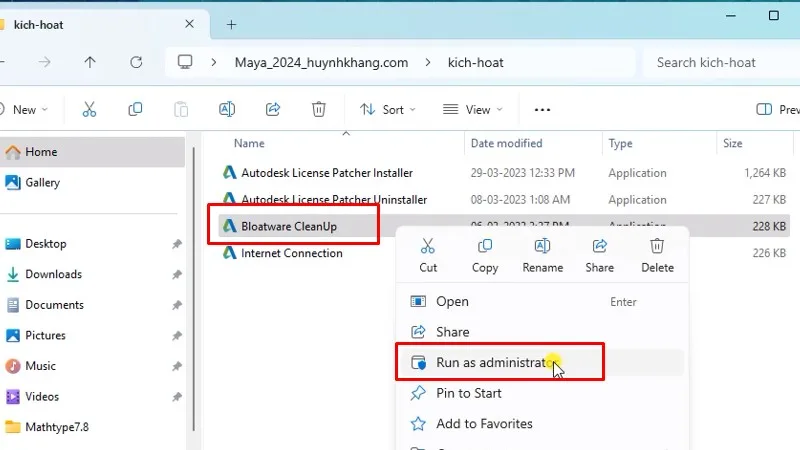800x450 pixels.
Task: Click Add to Favorites
Action: pos(540,424)
